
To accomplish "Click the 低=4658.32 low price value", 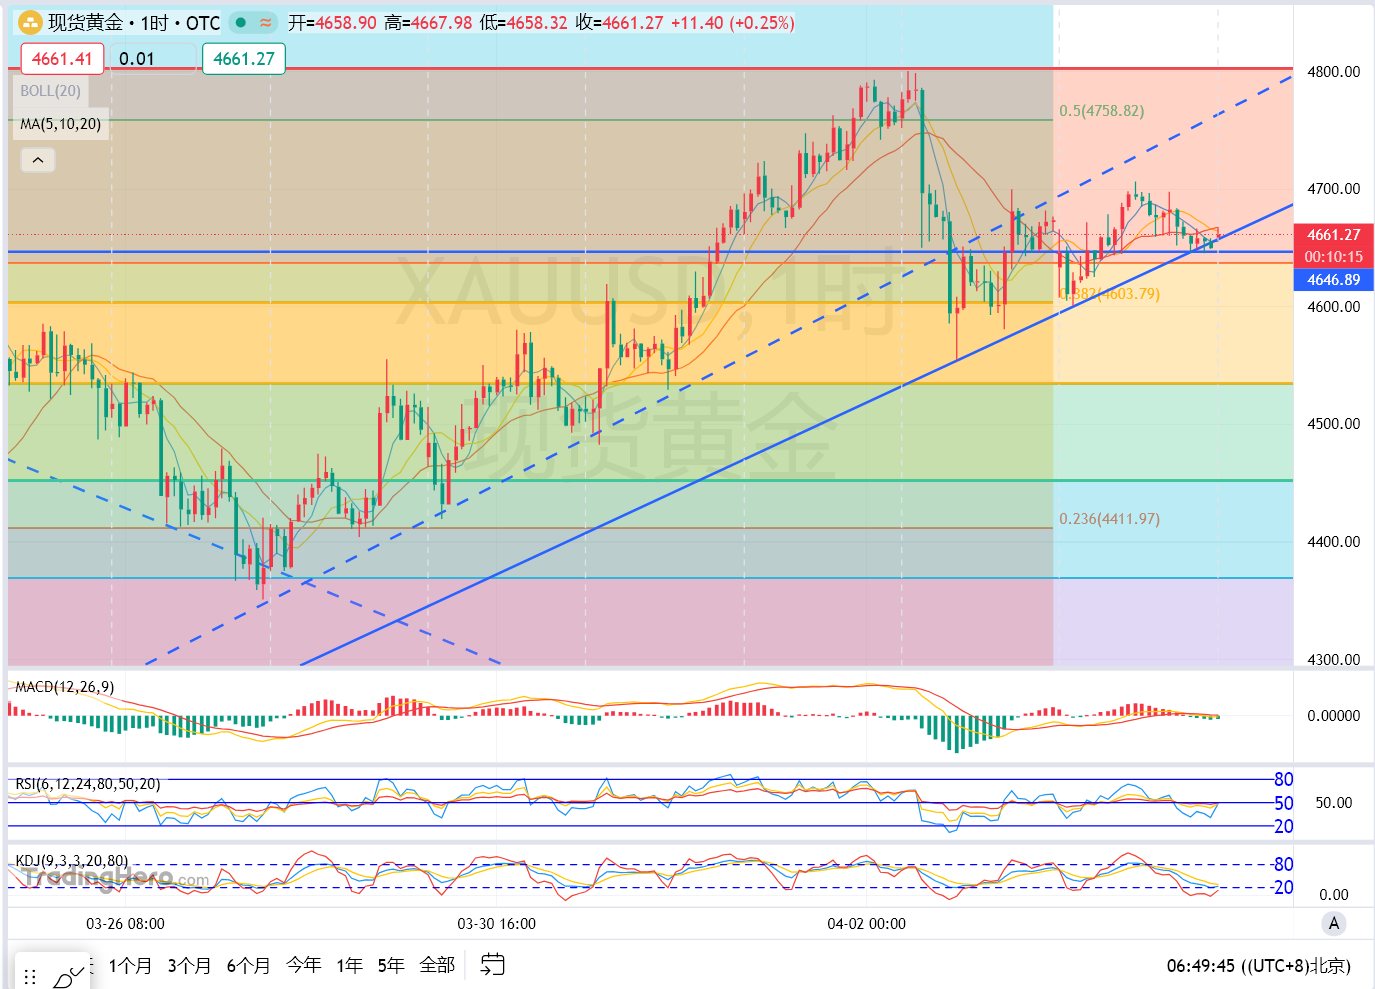I will coord(523,22).
